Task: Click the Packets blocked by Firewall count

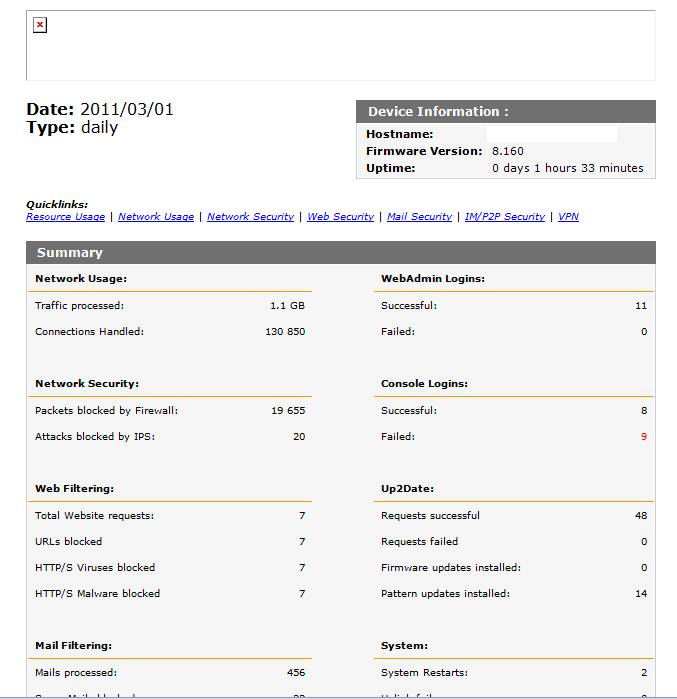Action: [x=287, y=411]
